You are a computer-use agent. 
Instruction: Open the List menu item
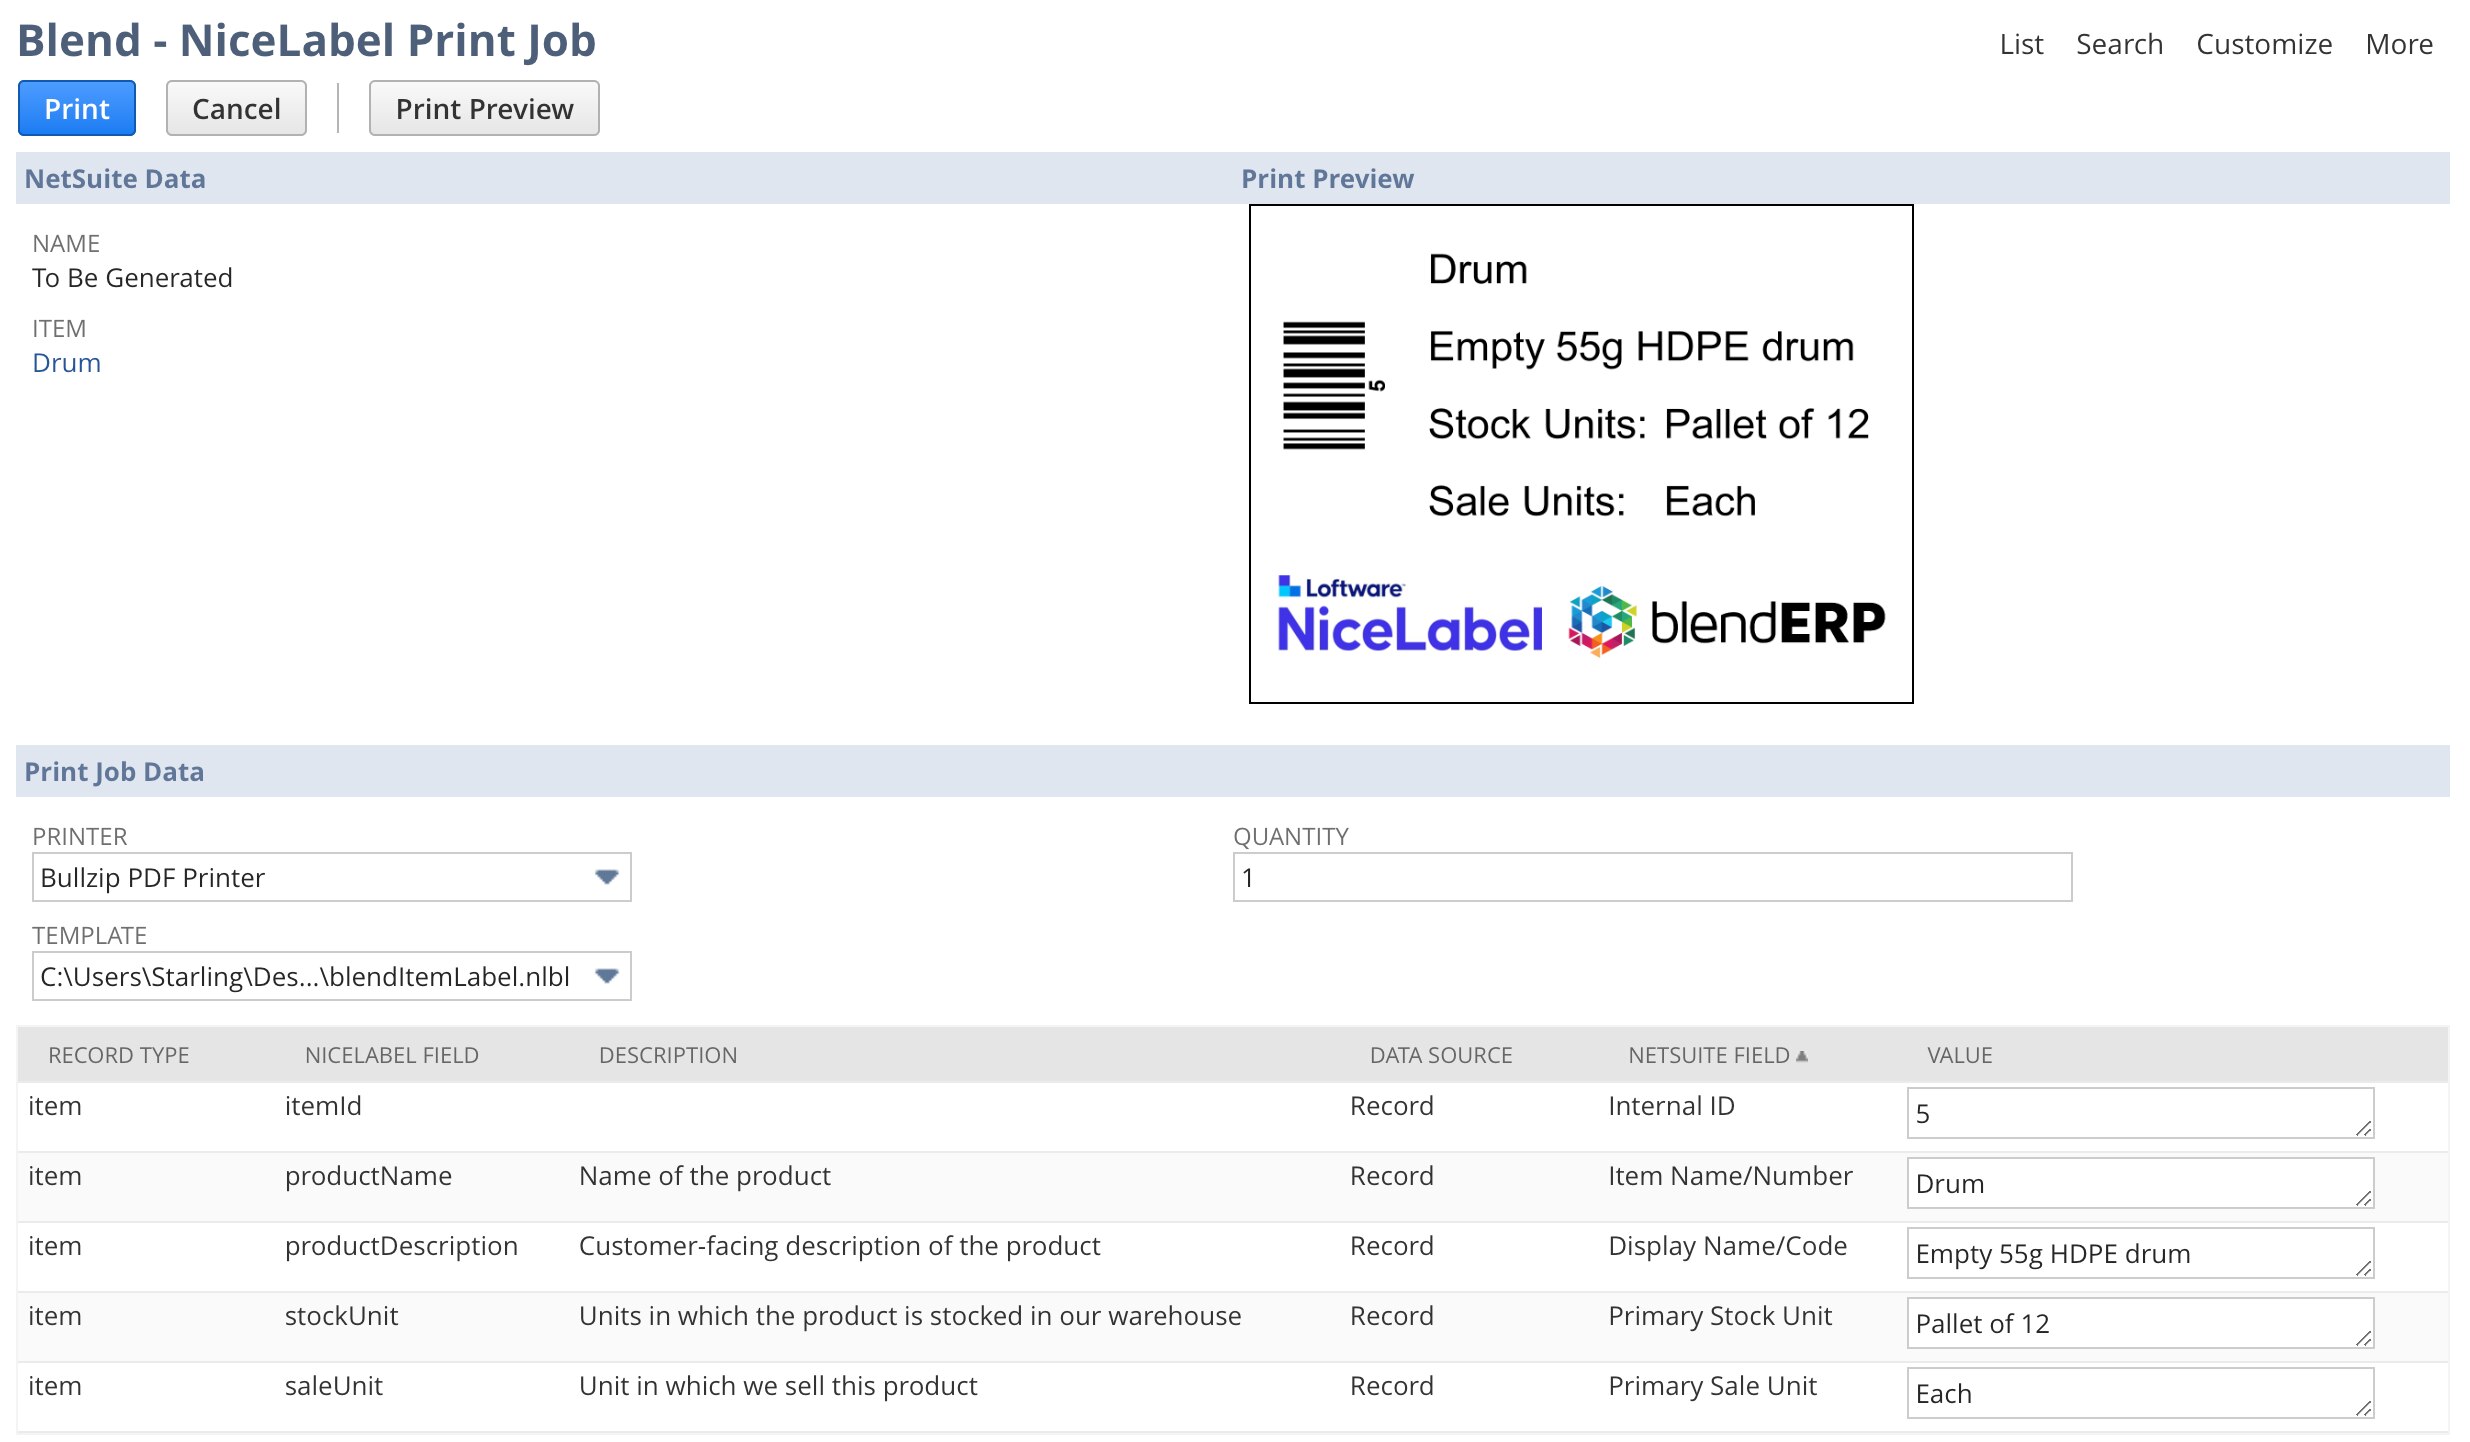pos(2020,44)
